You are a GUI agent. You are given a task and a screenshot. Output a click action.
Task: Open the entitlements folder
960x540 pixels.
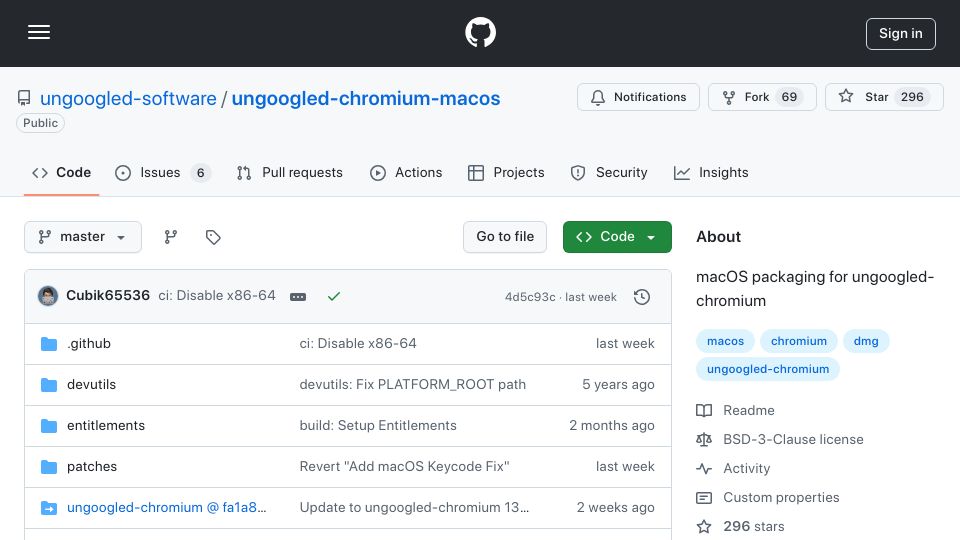pyautogui.click(x=106, y=426)
